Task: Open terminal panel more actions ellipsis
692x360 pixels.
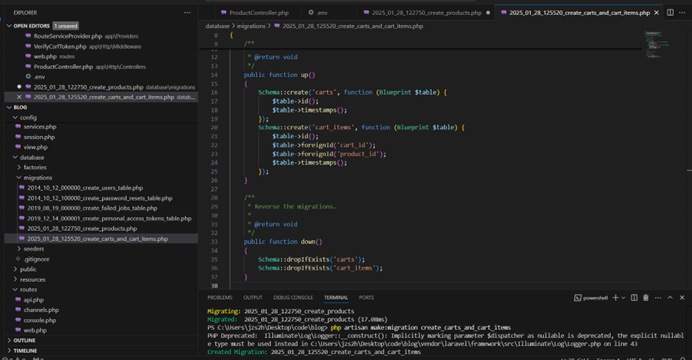Action: point(658,298)
